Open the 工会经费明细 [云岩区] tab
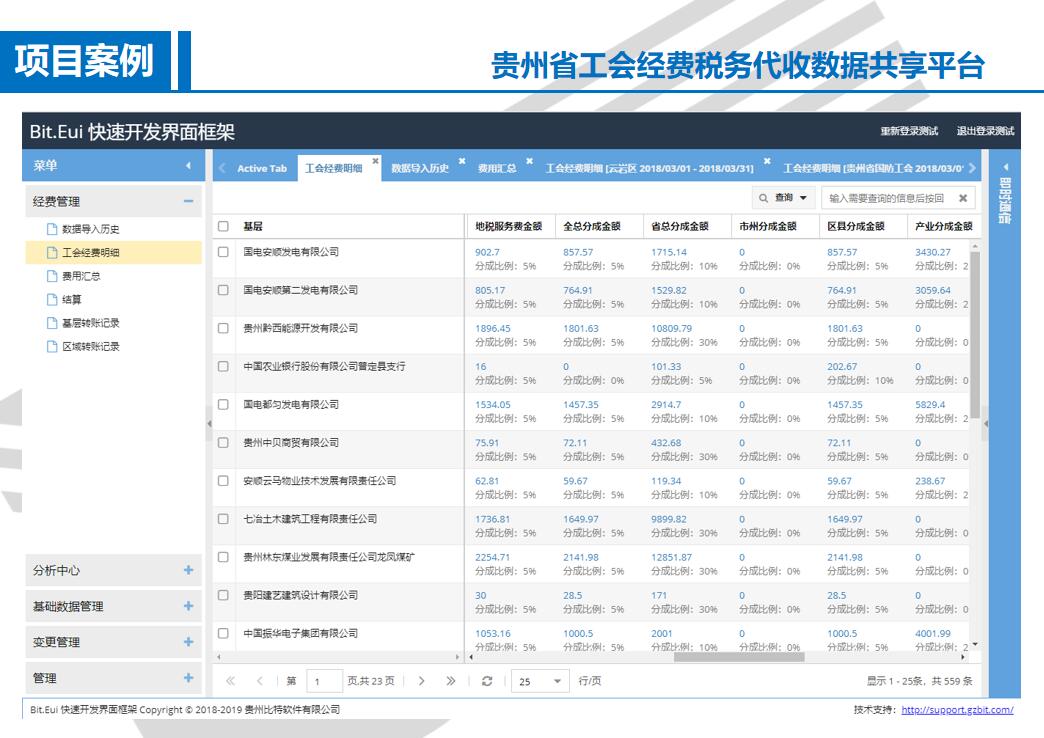The width and height of the screenshot is (1044, 738). point(650,169)
